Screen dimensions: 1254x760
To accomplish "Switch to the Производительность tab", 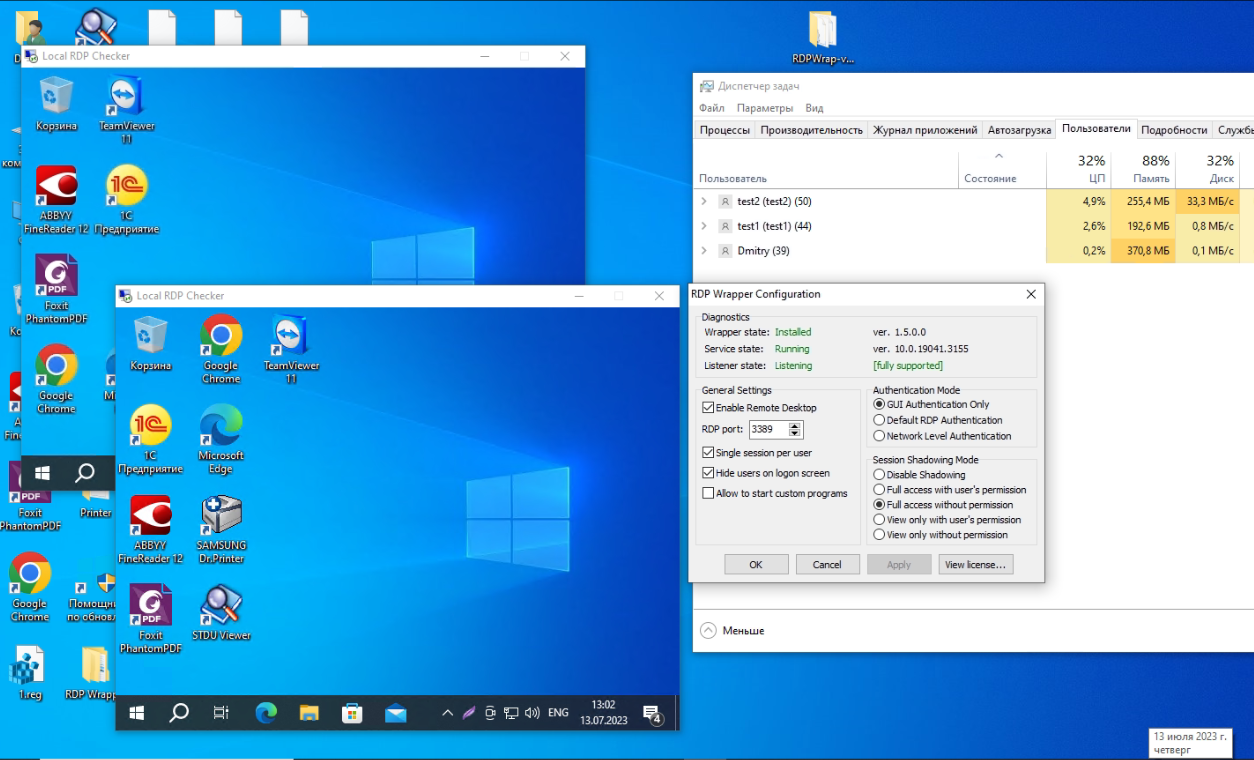I will (811, 130).
